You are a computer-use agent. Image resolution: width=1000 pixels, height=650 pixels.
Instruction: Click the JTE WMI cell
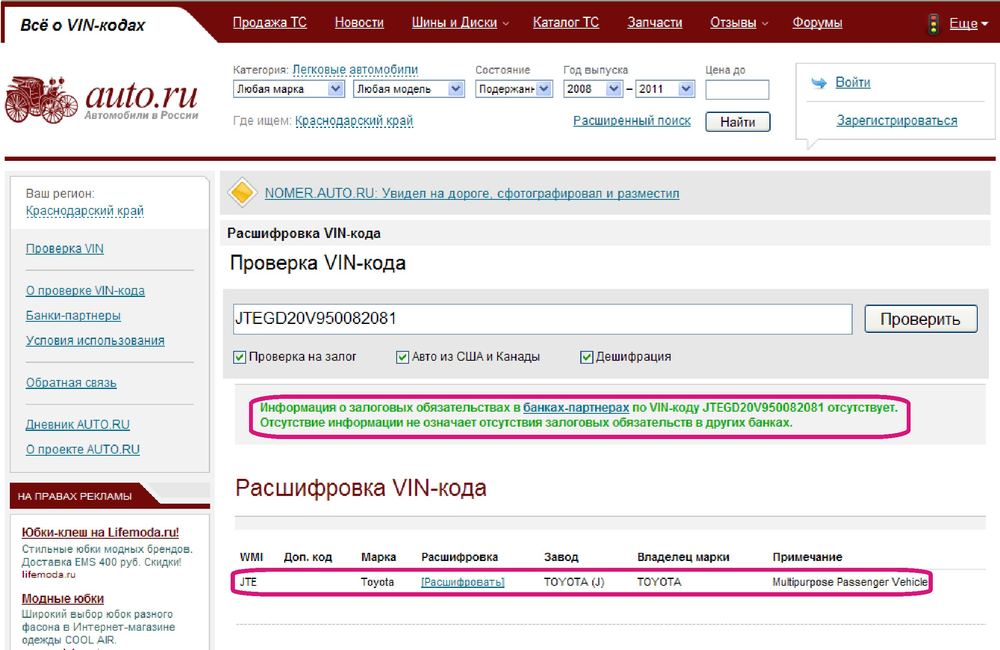tap(248, 582)
